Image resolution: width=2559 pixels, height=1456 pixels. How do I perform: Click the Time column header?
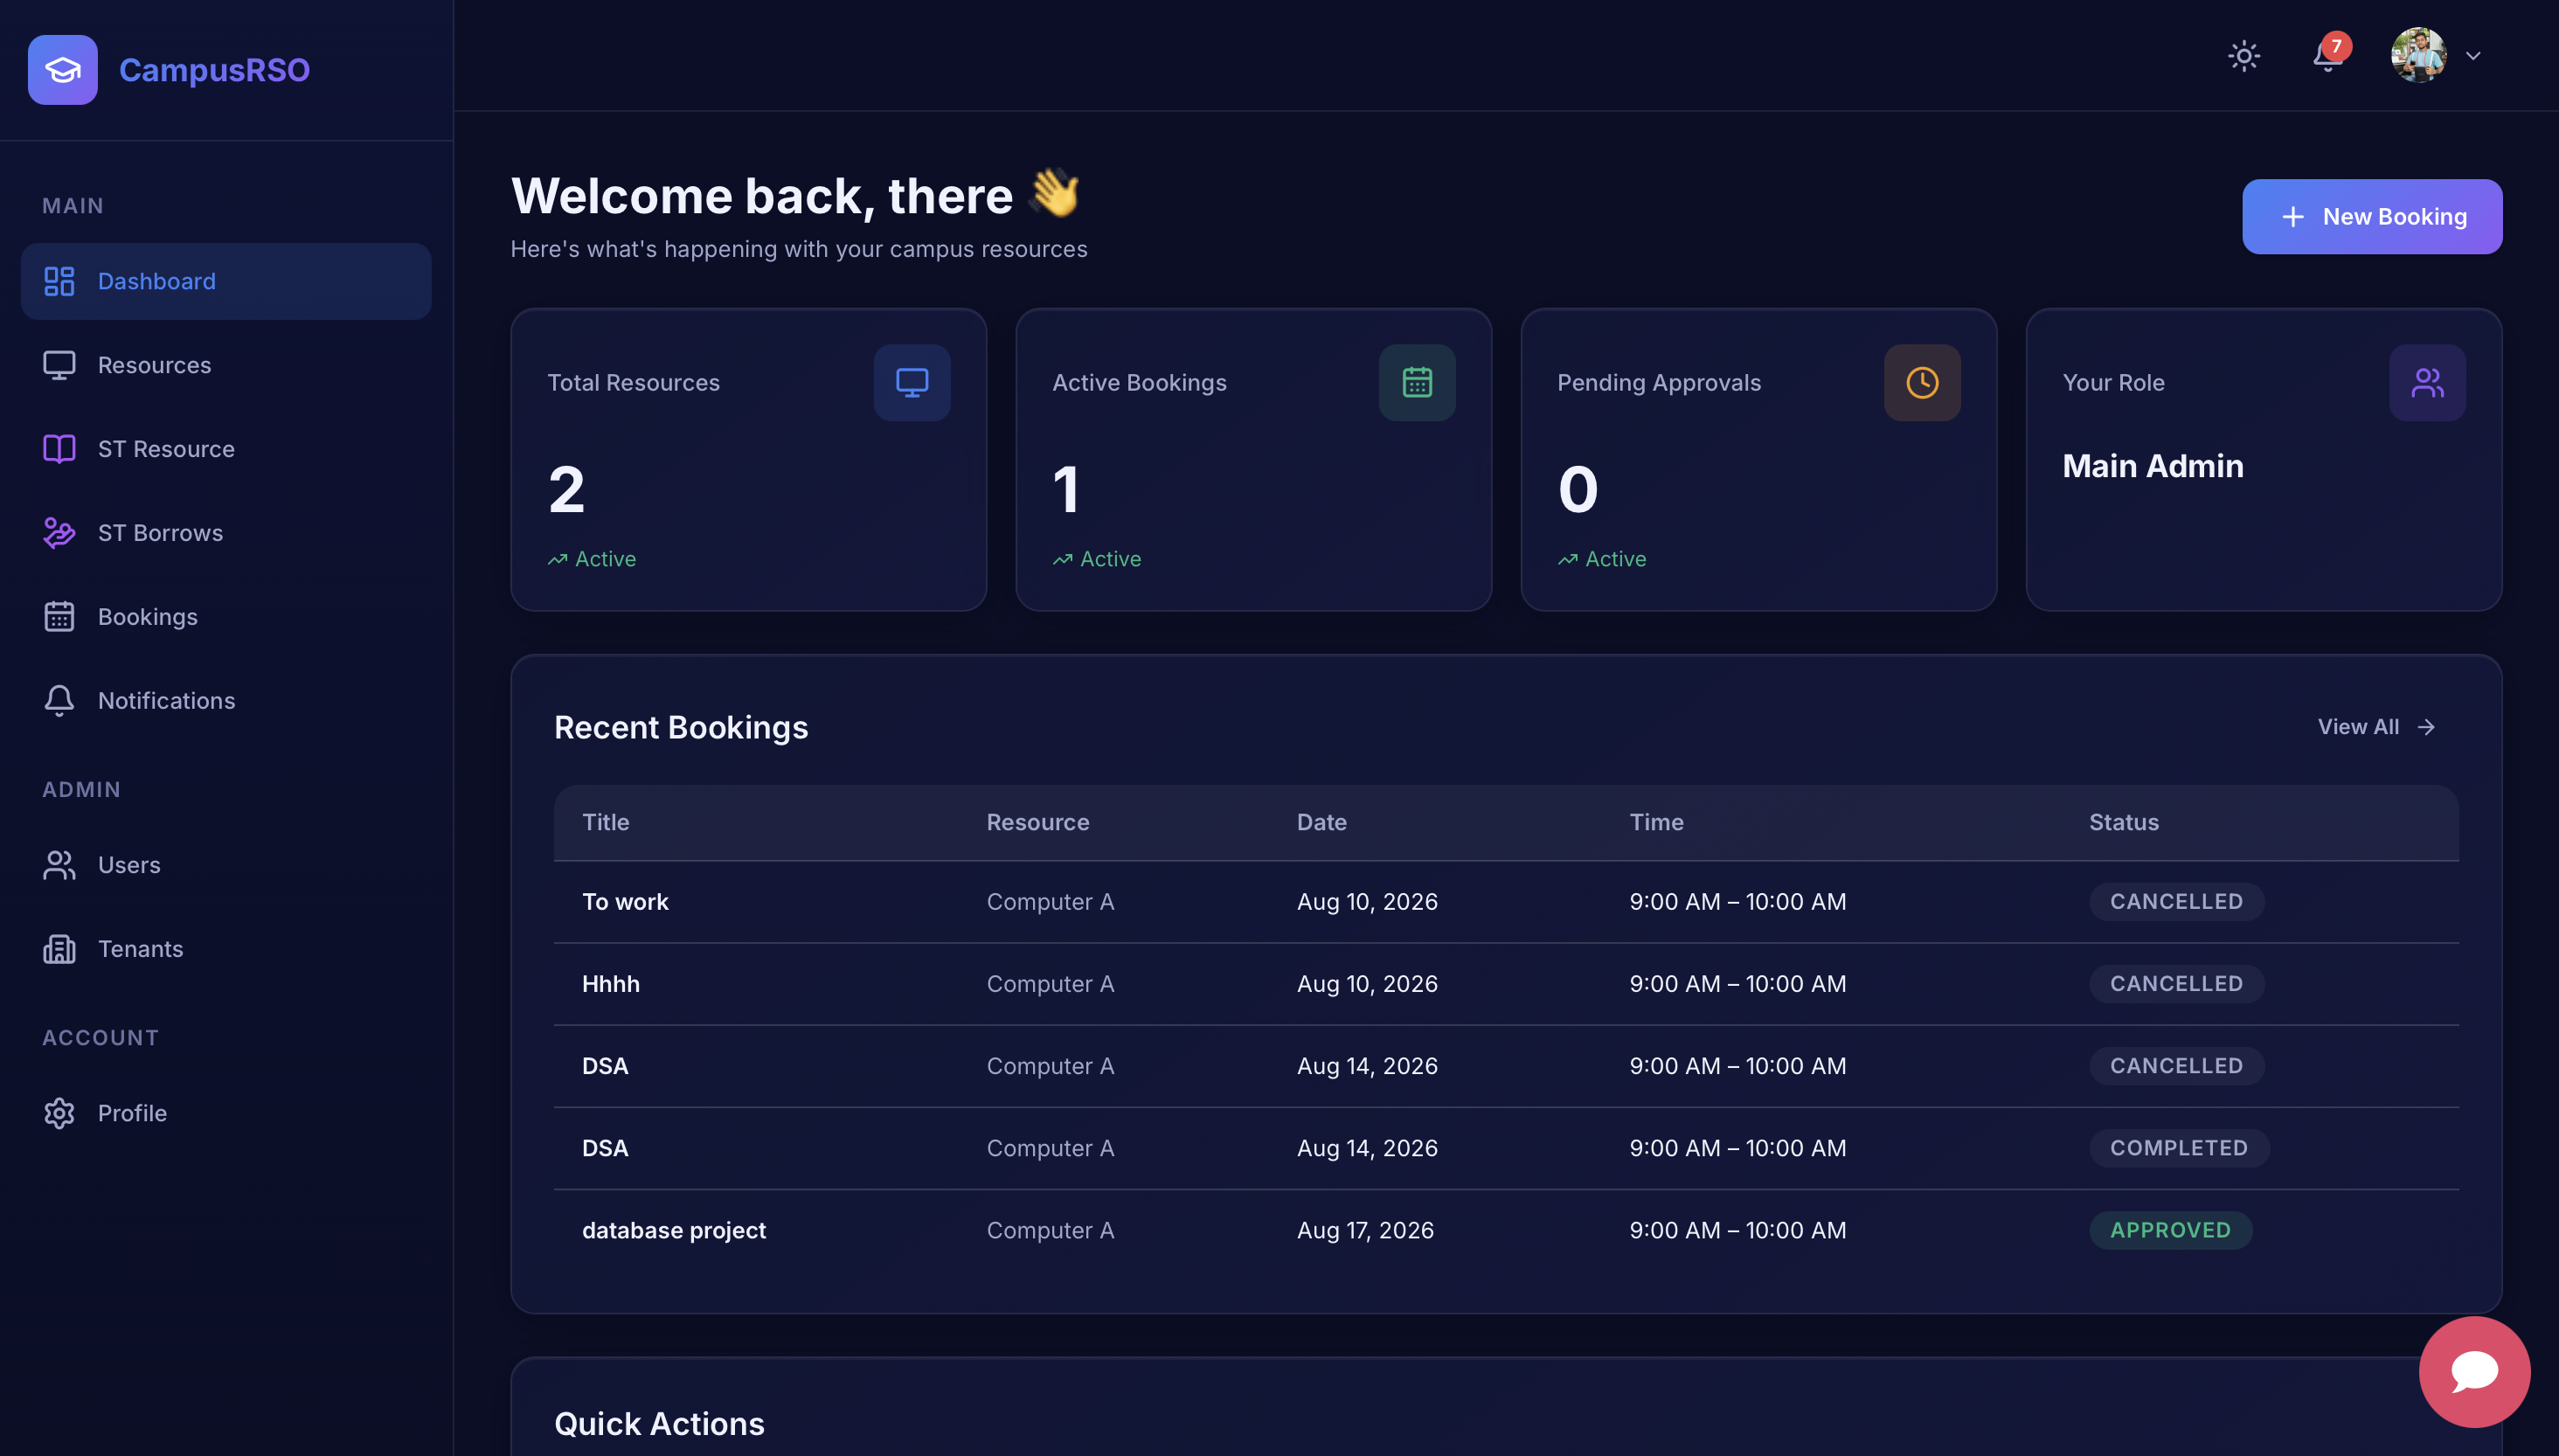(x=1657, y=822)
